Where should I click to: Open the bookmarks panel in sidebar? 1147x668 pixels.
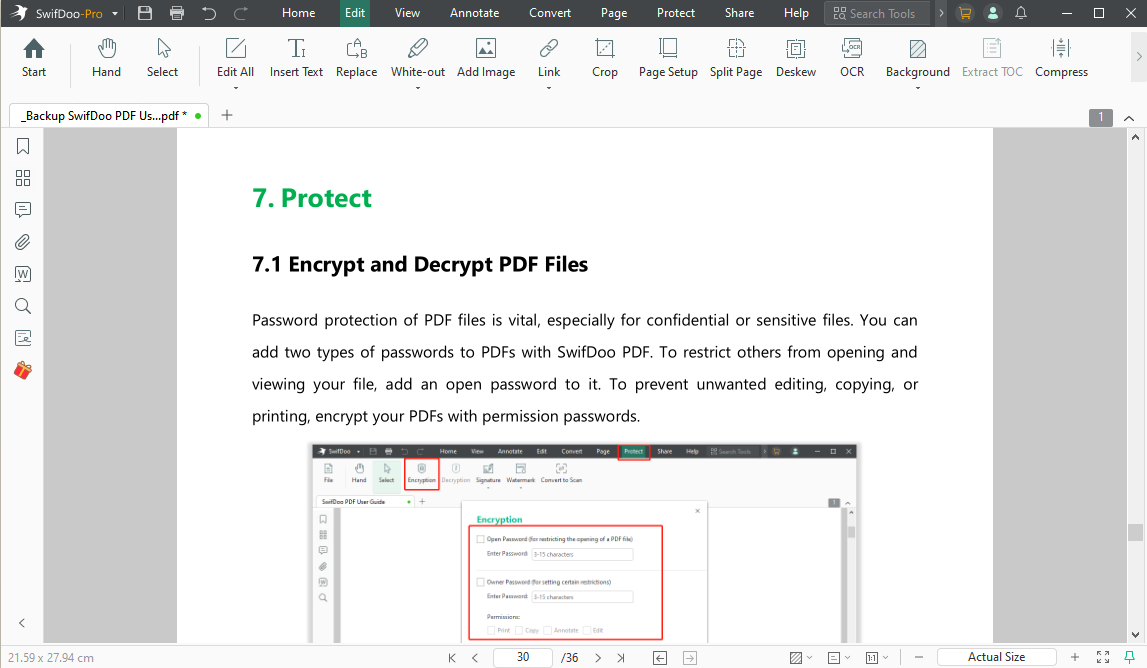[23, 146]
